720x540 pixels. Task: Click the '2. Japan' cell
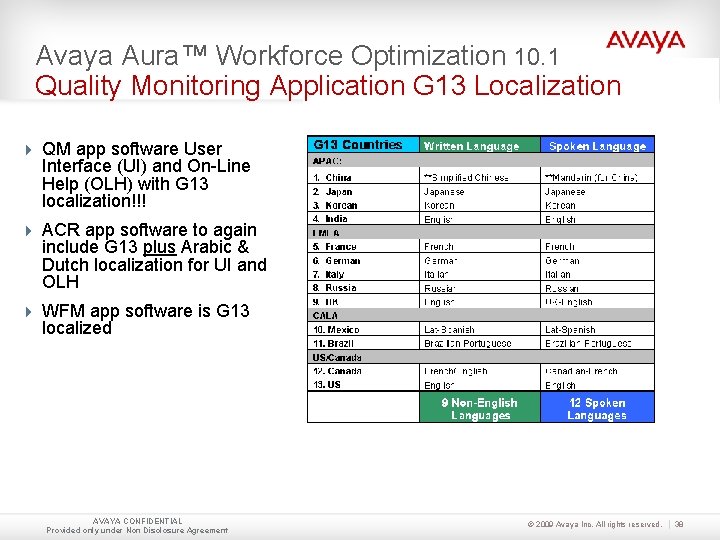click(x=363, y=191)
